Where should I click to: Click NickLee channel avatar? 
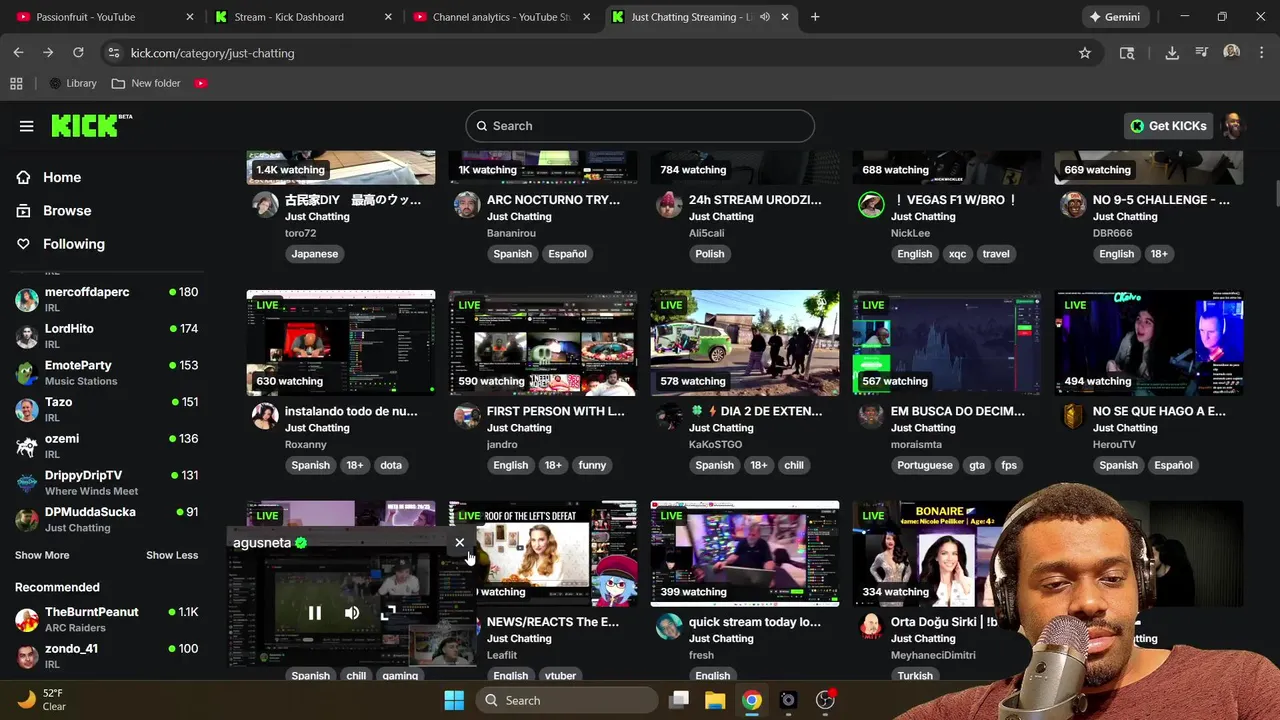point(871,205)
